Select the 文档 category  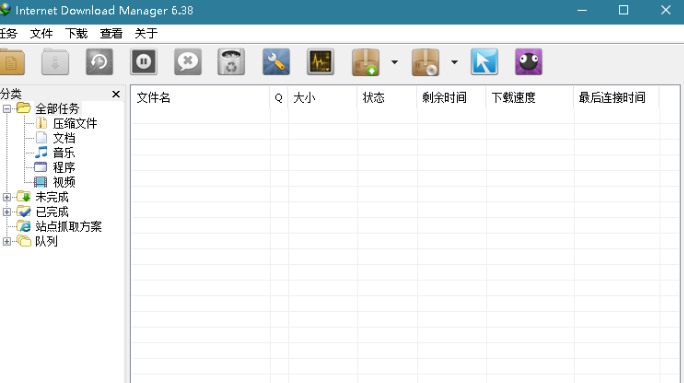[64, 138]
